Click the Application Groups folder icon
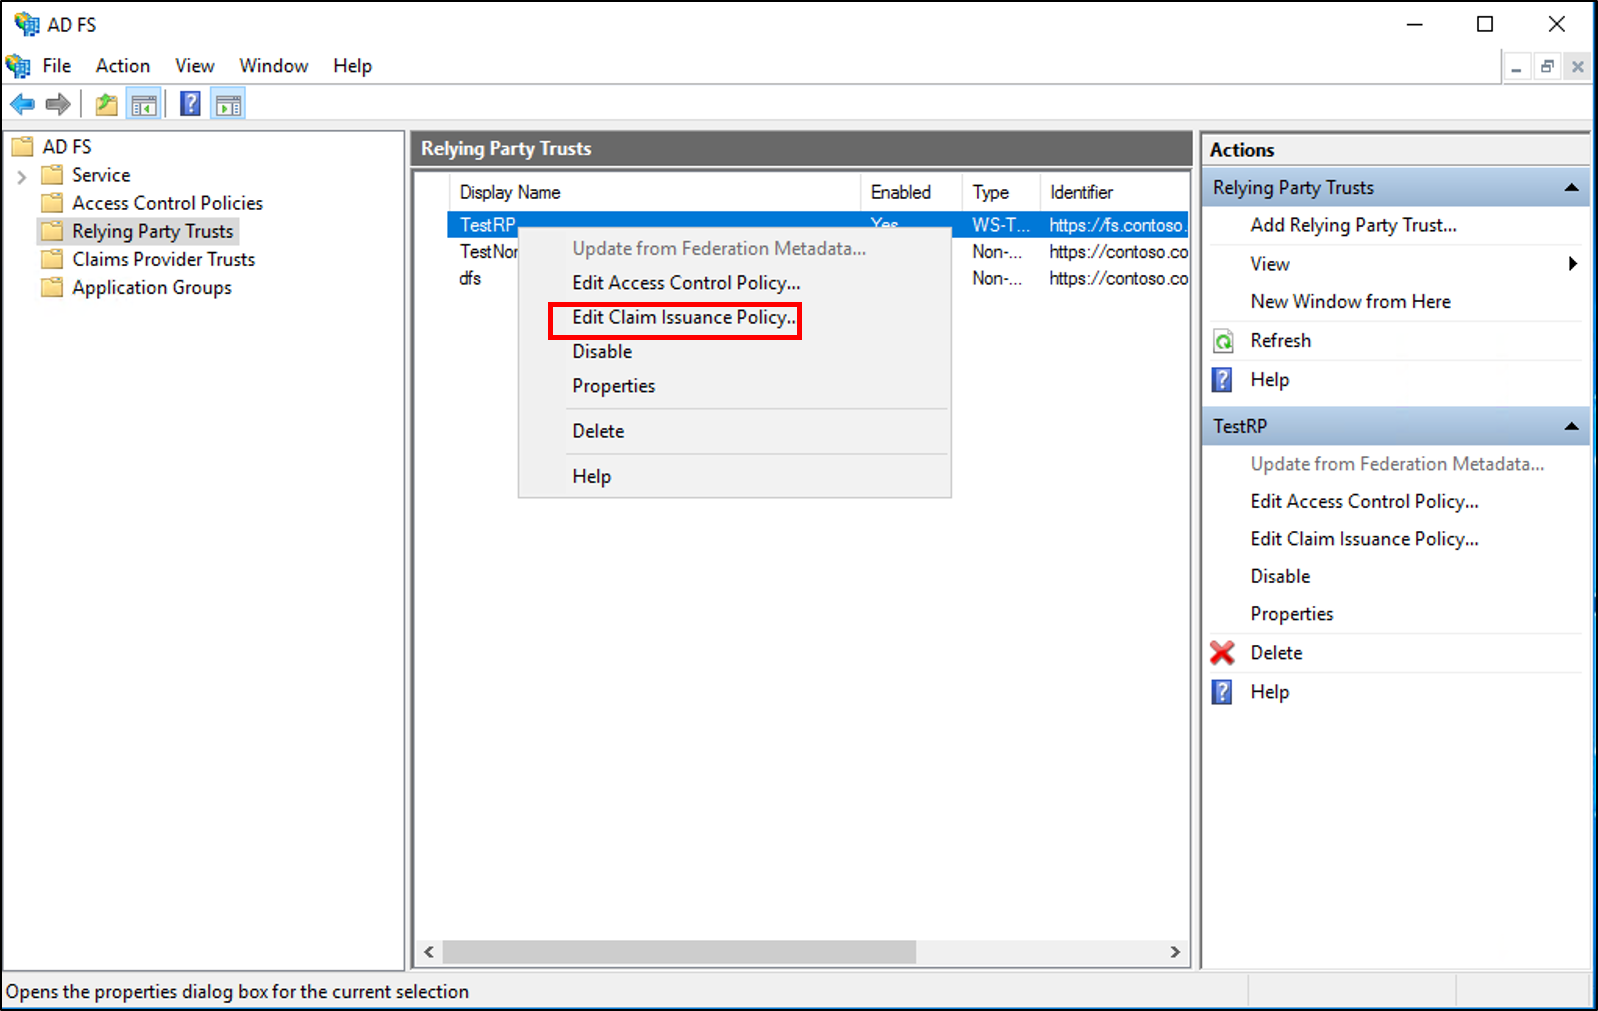The width and height of the screenshot is (1598, 1011). 52,287
